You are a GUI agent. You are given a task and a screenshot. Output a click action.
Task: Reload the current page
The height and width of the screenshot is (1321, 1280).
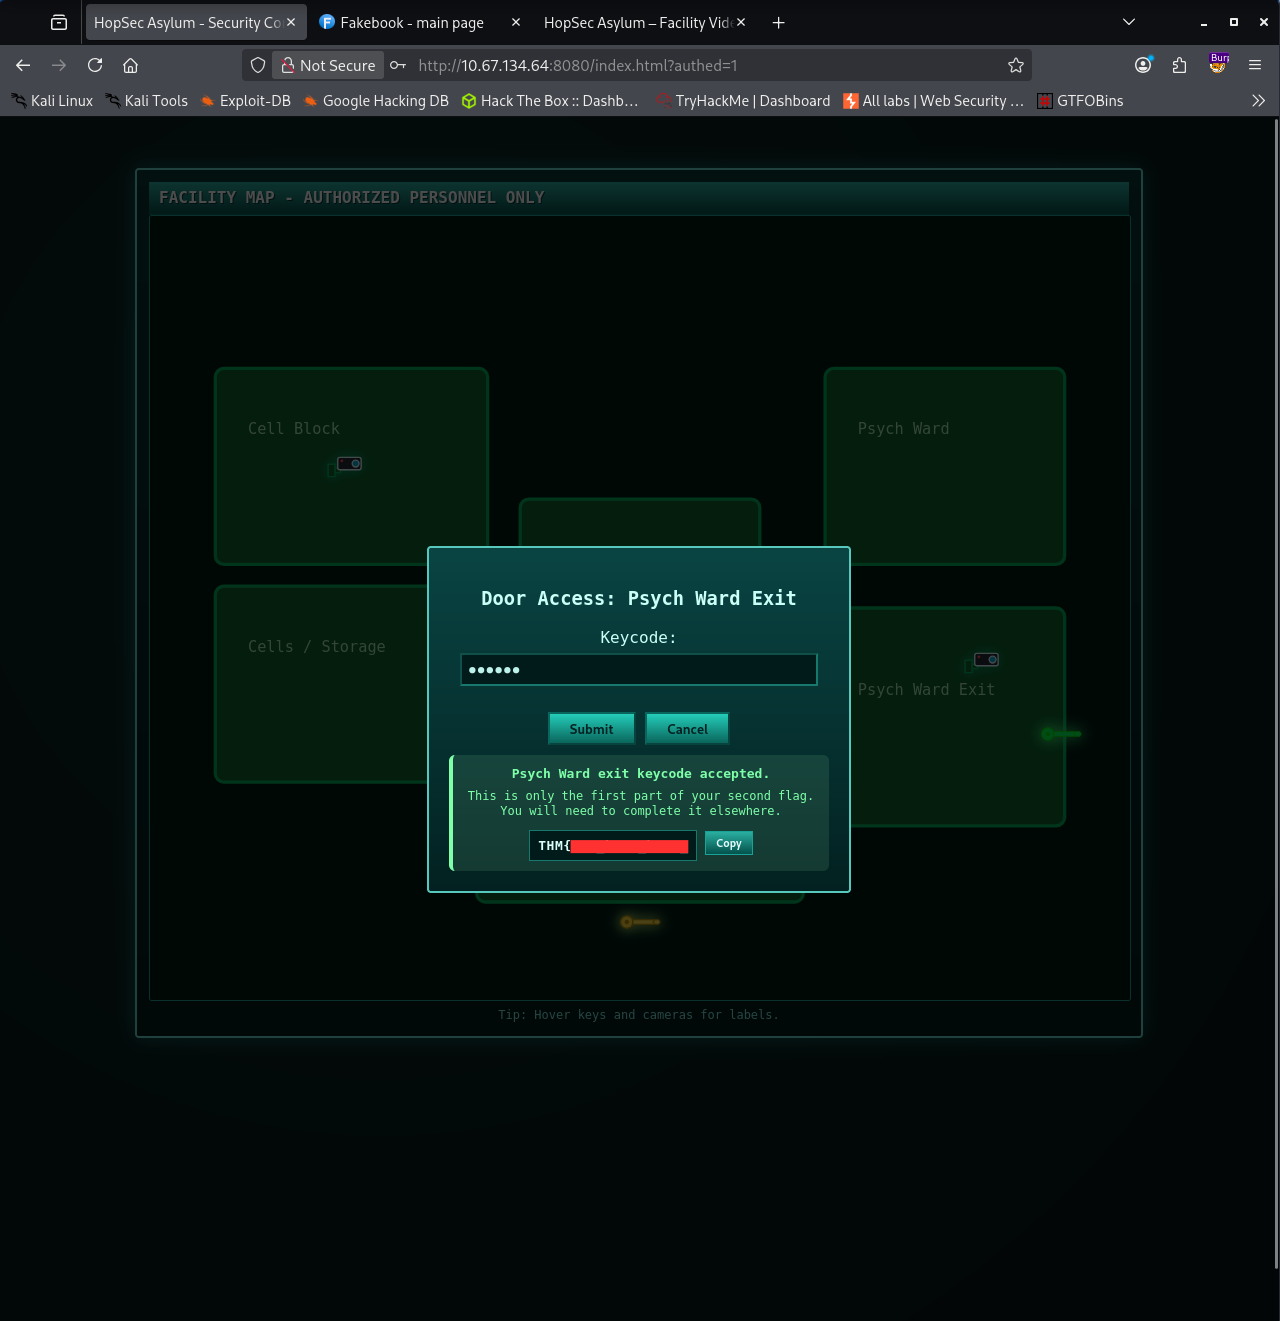click(95, 66)
